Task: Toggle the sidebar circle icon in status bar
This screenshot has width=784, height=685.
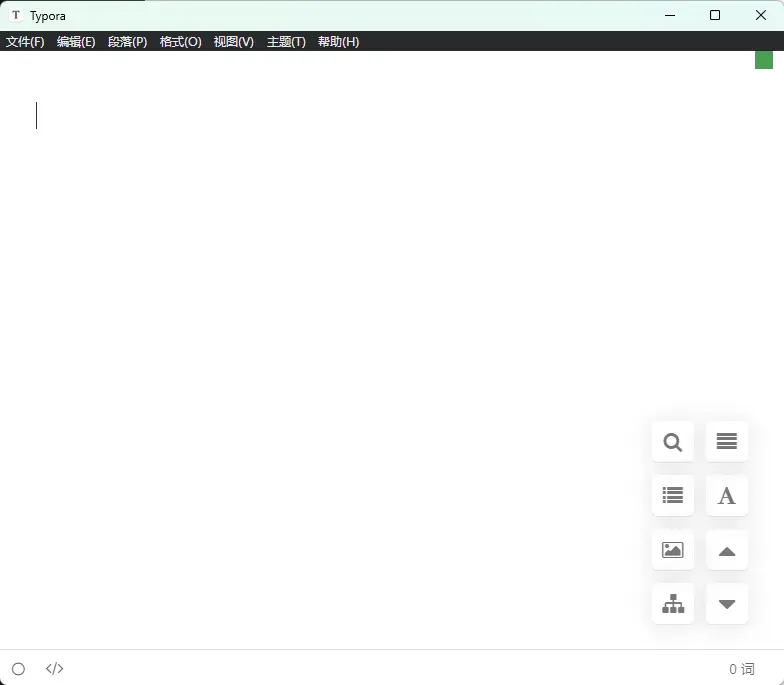Action: tap(18, 669)
